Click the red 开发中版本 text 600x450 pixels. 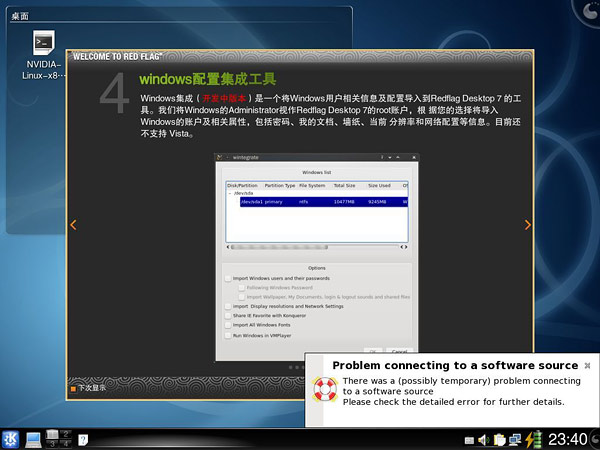pyautogui.click(x=224, y=98)
